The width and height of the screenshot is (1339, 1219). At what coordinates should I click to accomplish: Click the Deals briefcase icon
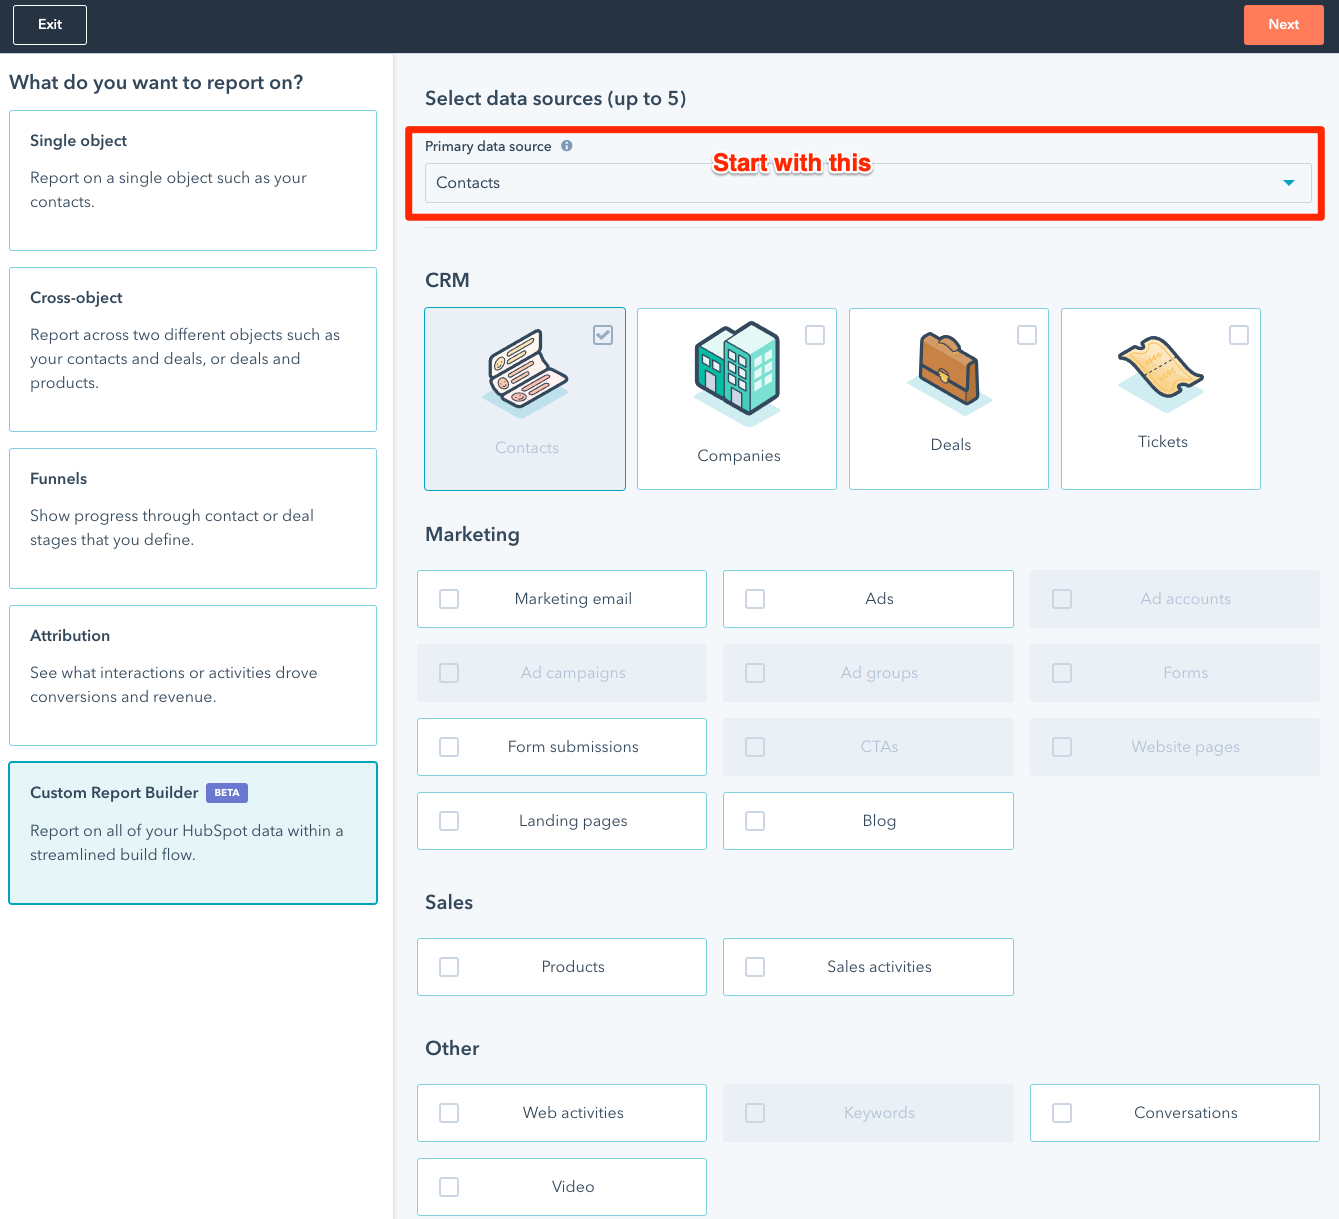(x=949, y=370)
